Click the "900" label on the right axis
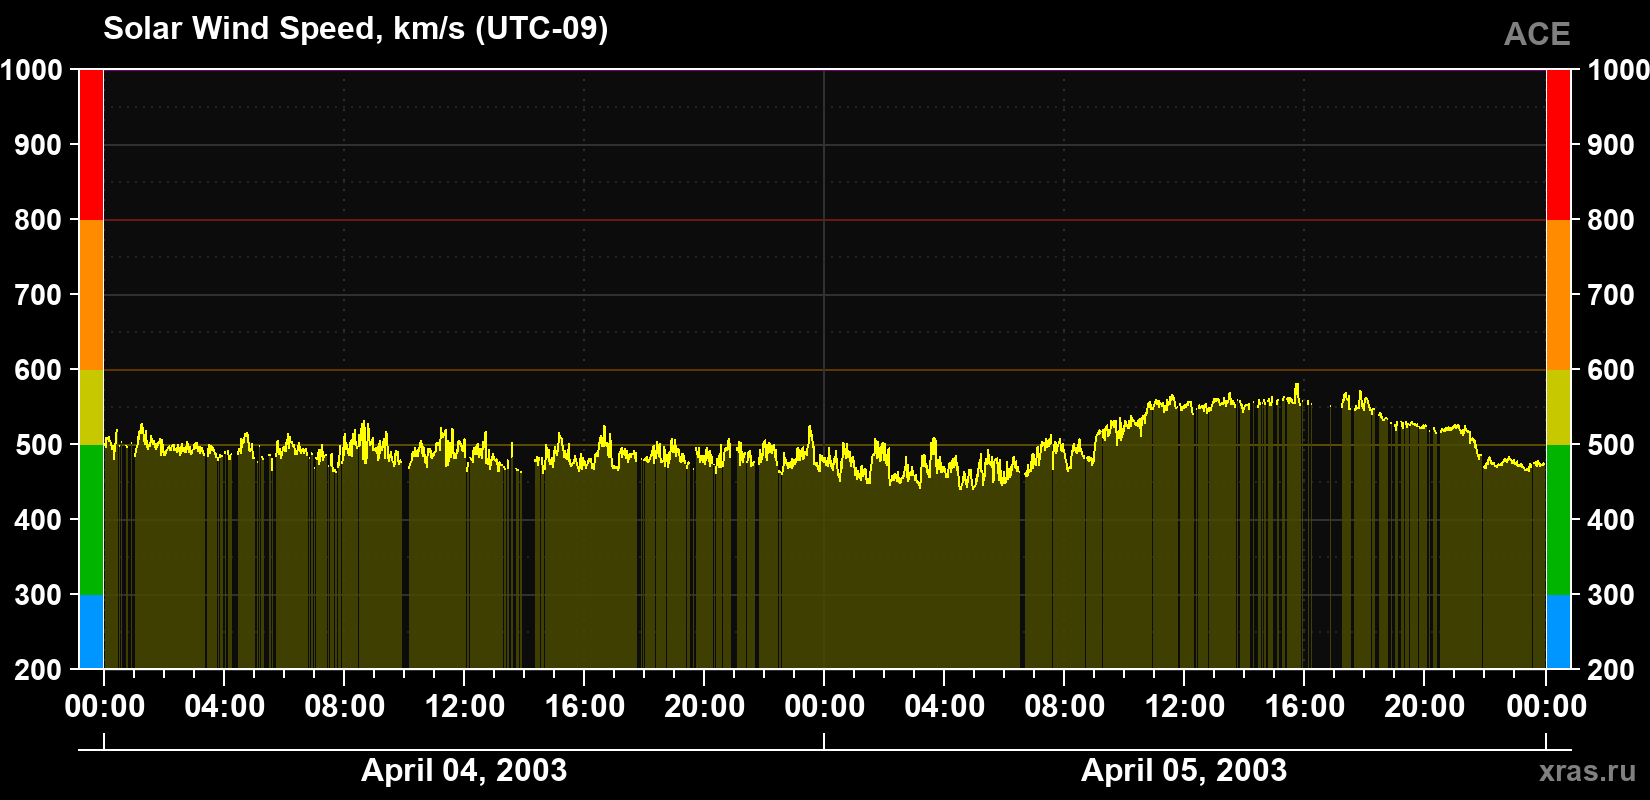1650x800 pixels. [1611, 145]
